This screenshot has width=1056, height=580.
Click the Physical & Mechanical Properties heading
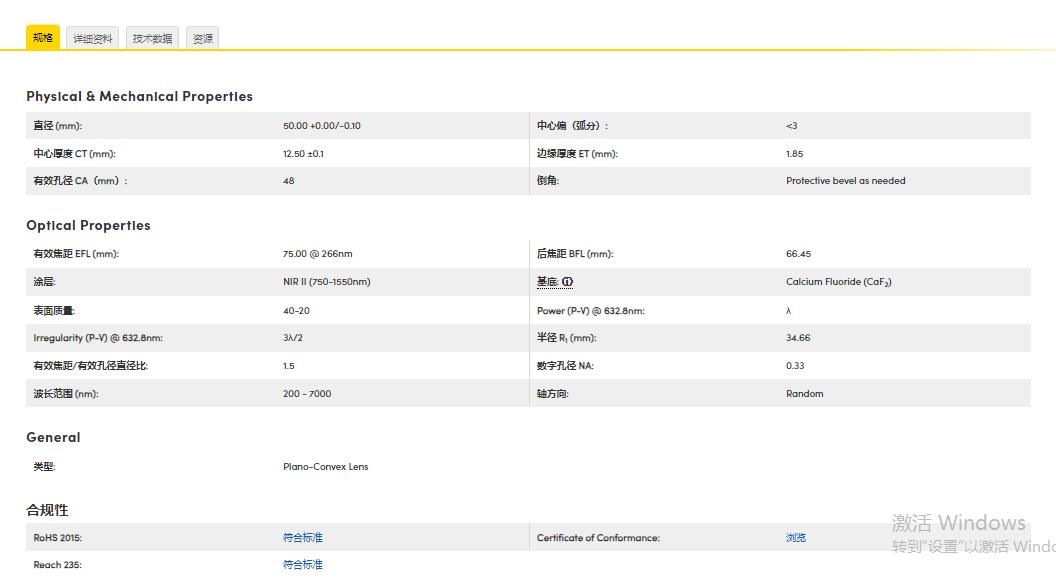(139, 96)
